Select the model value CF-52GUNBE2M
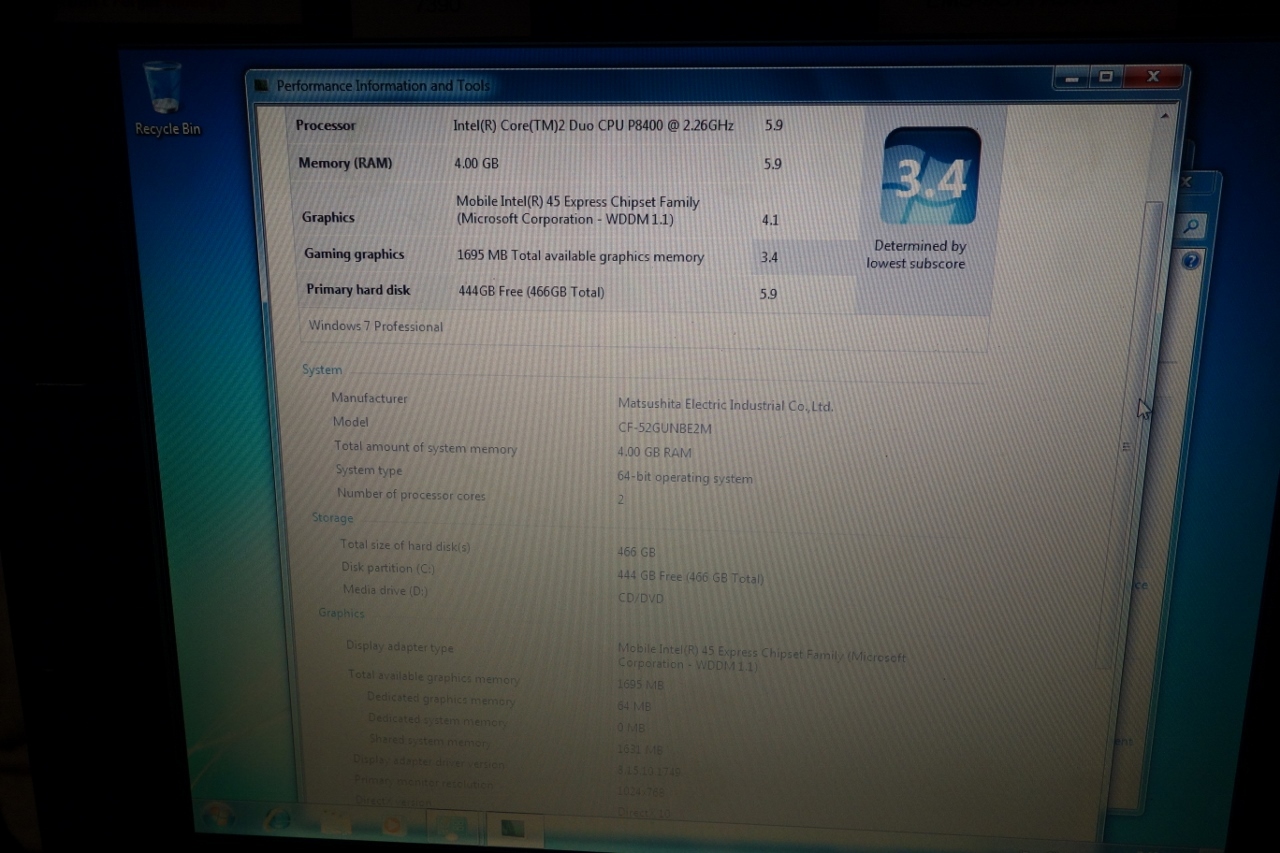Viewport: 1280px width, 853px height. (x=664, y=428)
